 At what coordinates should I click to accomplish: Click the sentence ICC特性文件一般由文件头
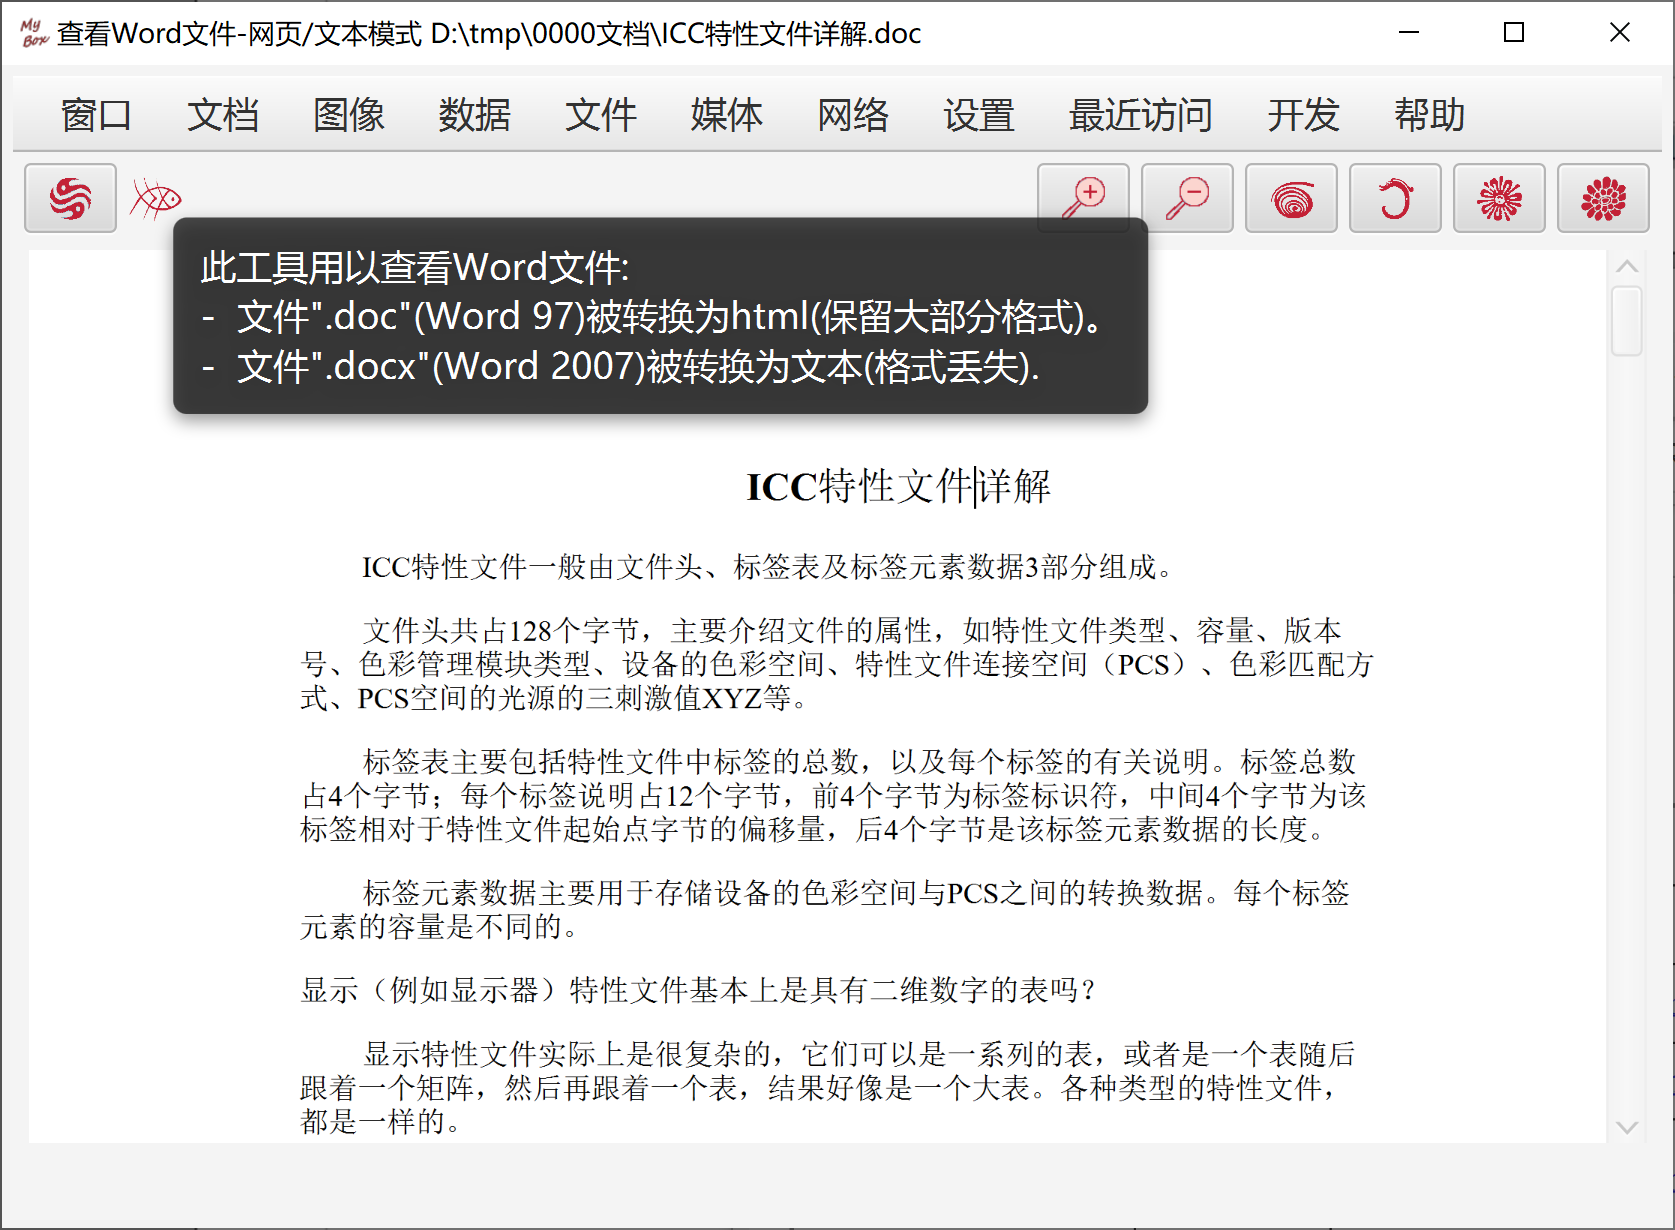(x=766, y=567)
